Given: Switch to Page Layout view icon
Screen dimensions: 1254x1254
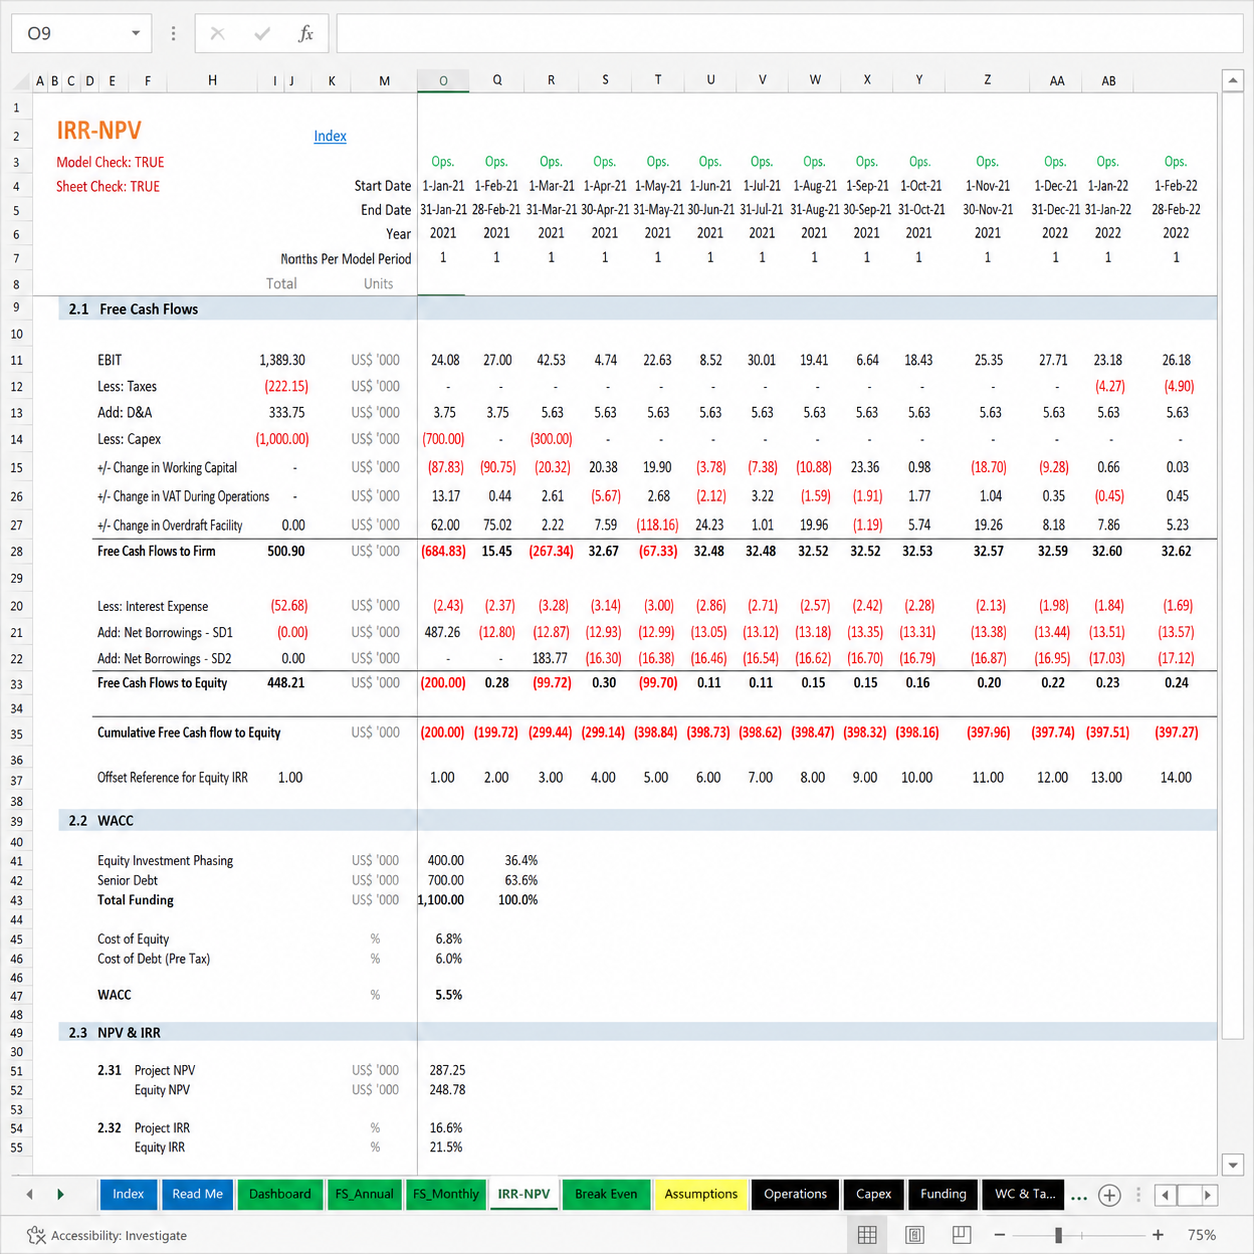Looking at the screenshot, I should pyautogui.click(x=914, y=1235).
